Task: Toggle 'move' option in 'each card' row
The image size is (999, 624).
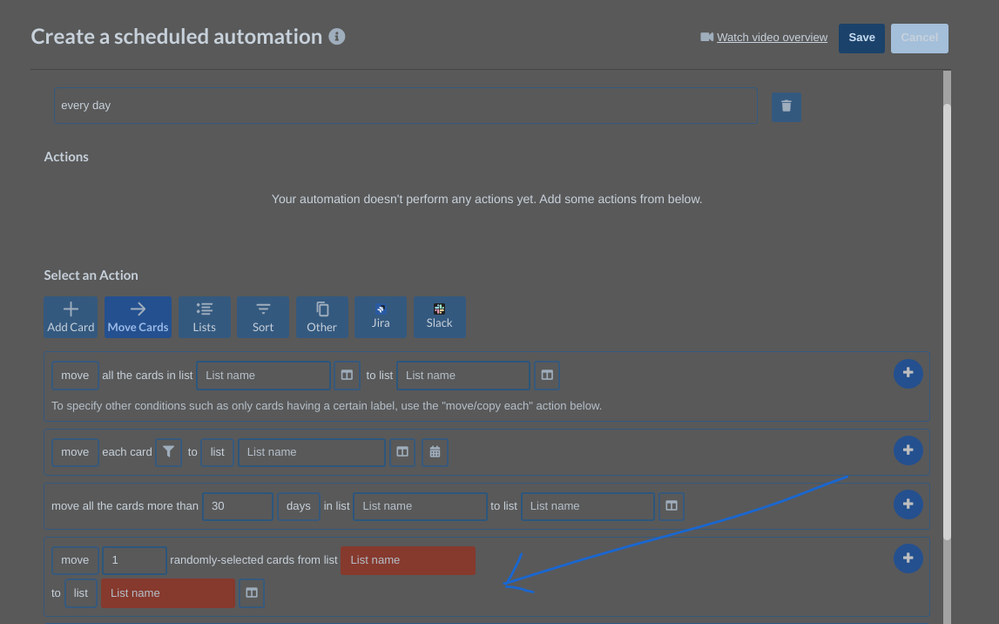Action: pyautogui.click(x=75, y=452)
